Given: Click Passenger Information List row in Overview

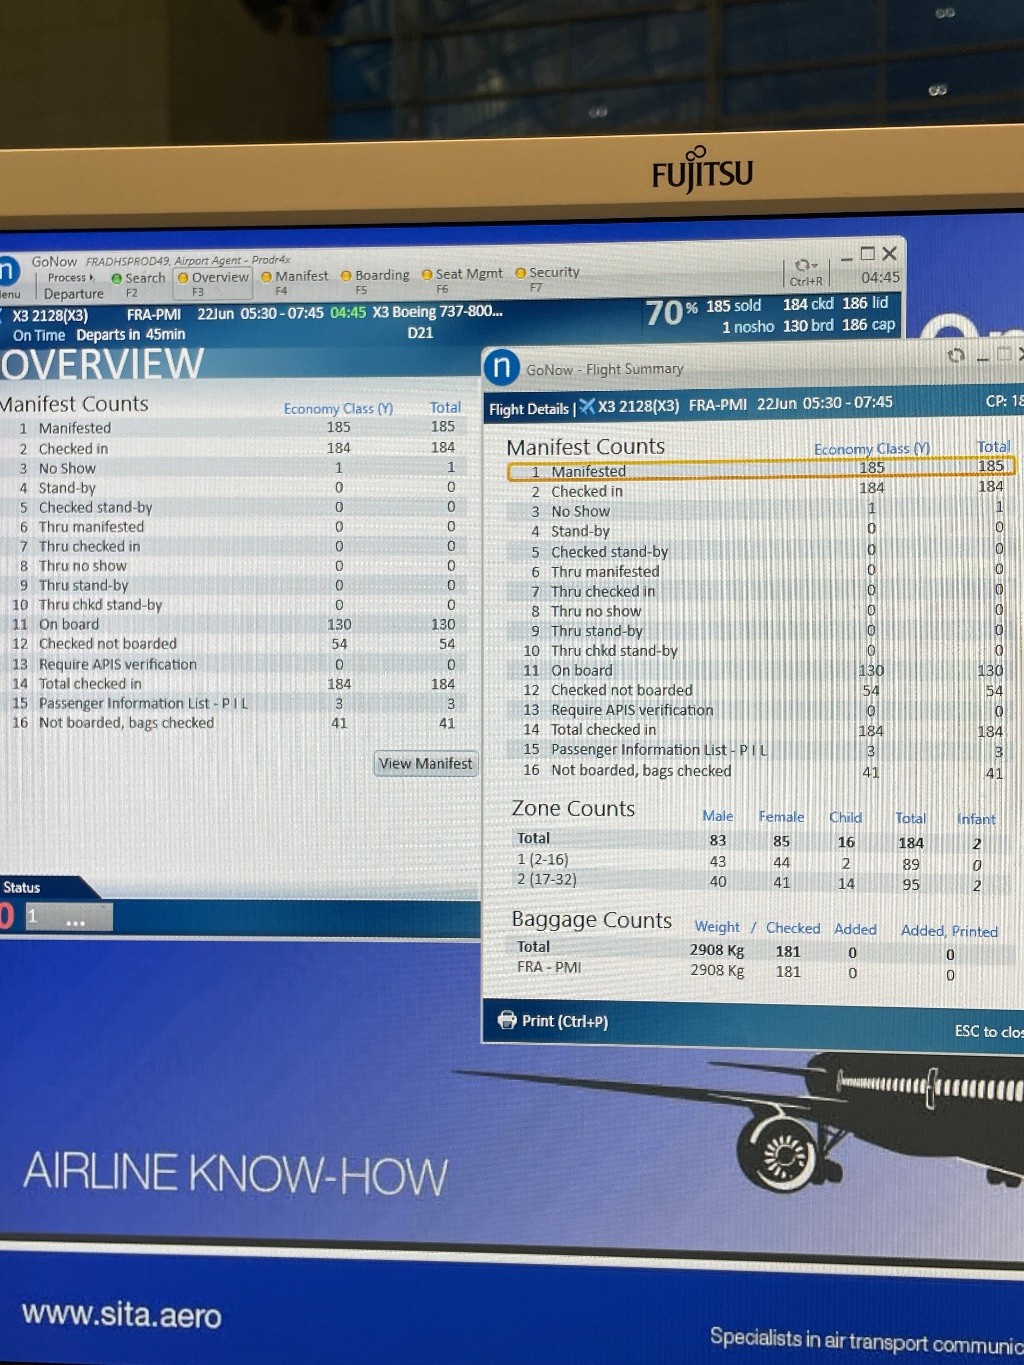Looking at the screenshot, I should point(142,703).
